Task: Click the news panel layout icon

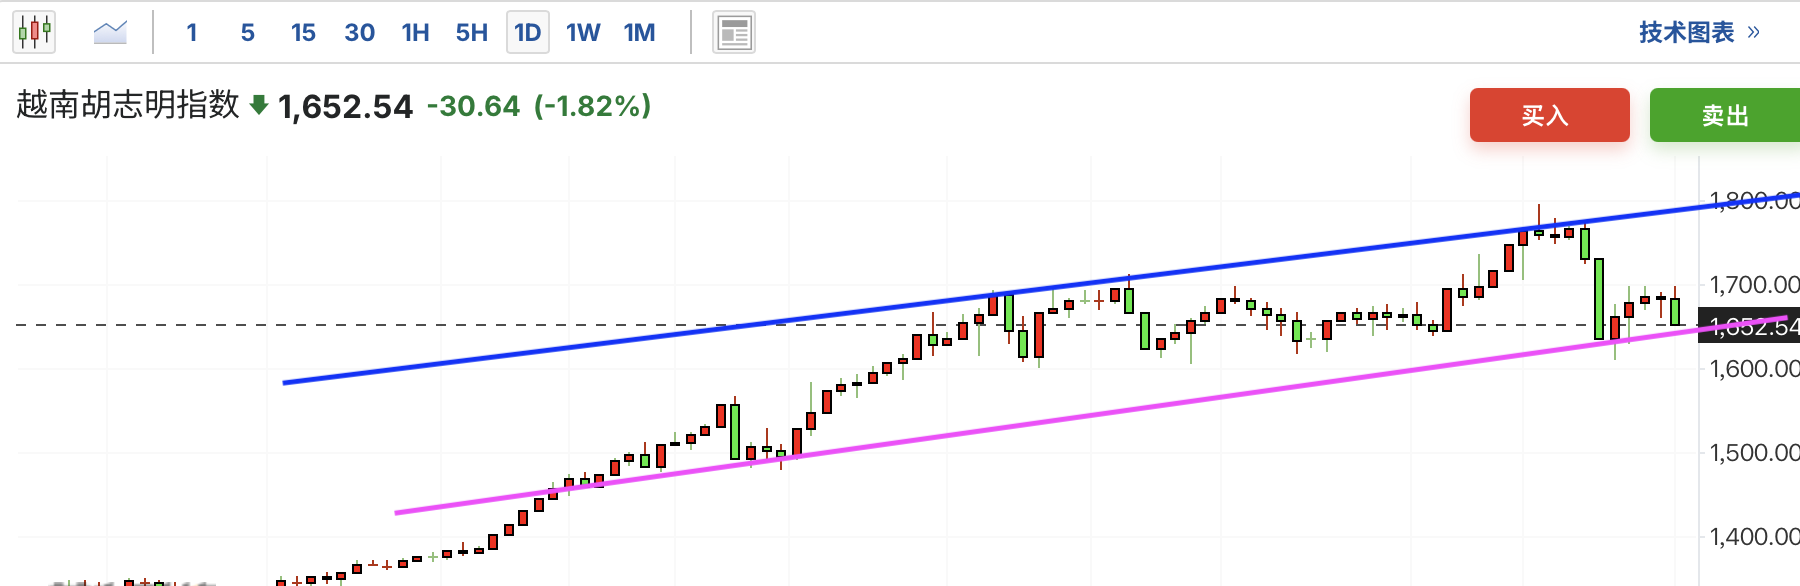Action: point(734,33)
